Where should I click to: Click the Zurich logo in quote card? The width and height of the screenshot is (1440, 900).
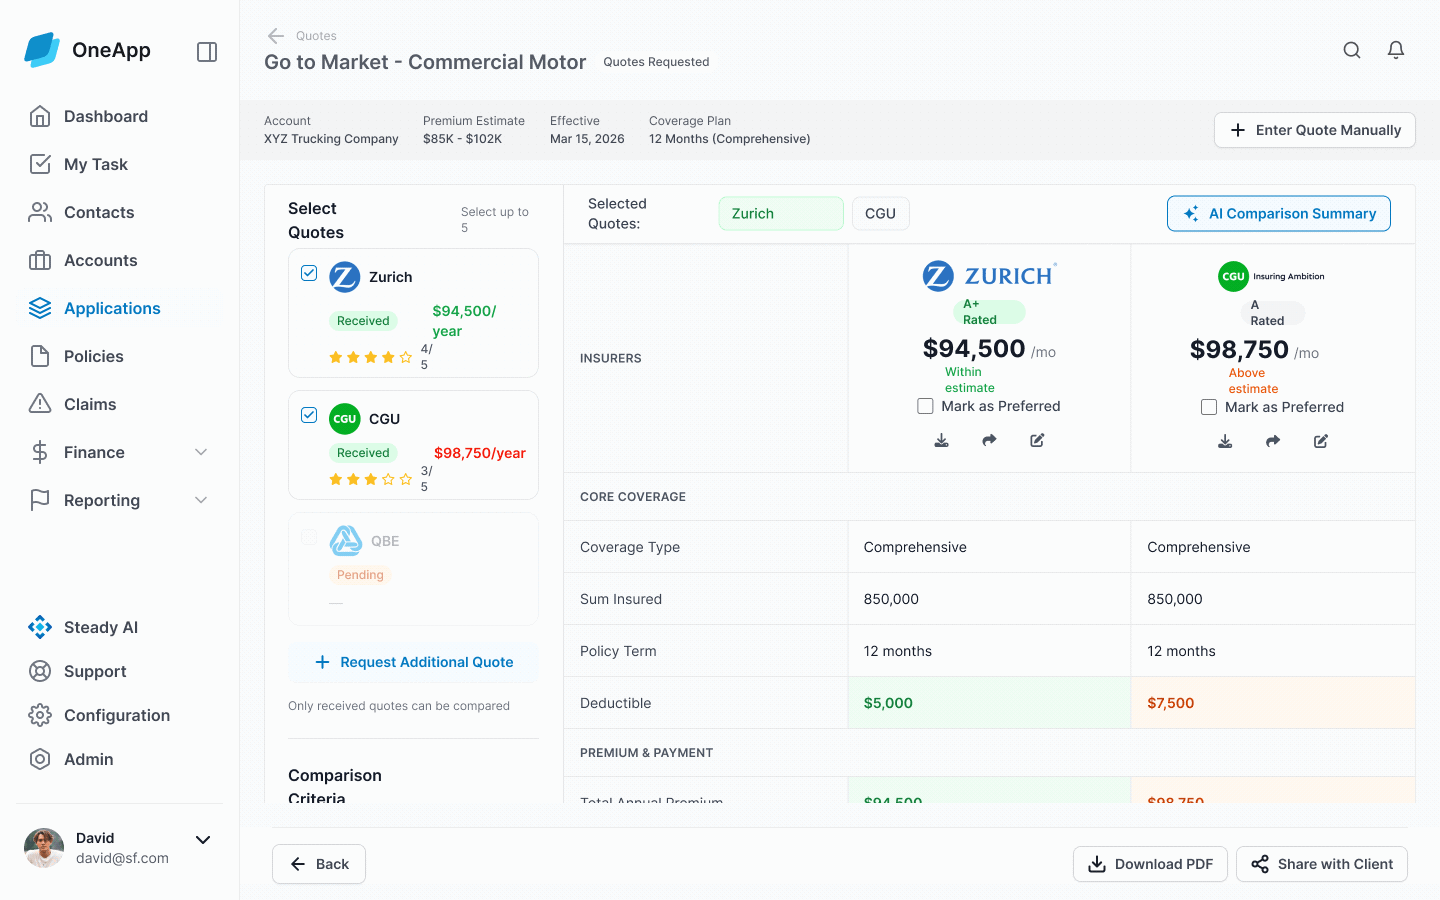click(x=345, y=277)
